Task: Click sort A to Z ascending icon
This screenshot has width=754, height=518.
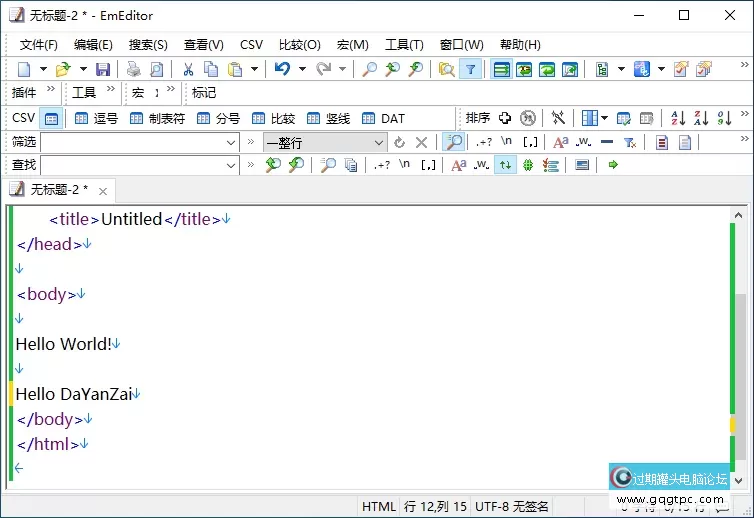Action: (x=677, y=118)
